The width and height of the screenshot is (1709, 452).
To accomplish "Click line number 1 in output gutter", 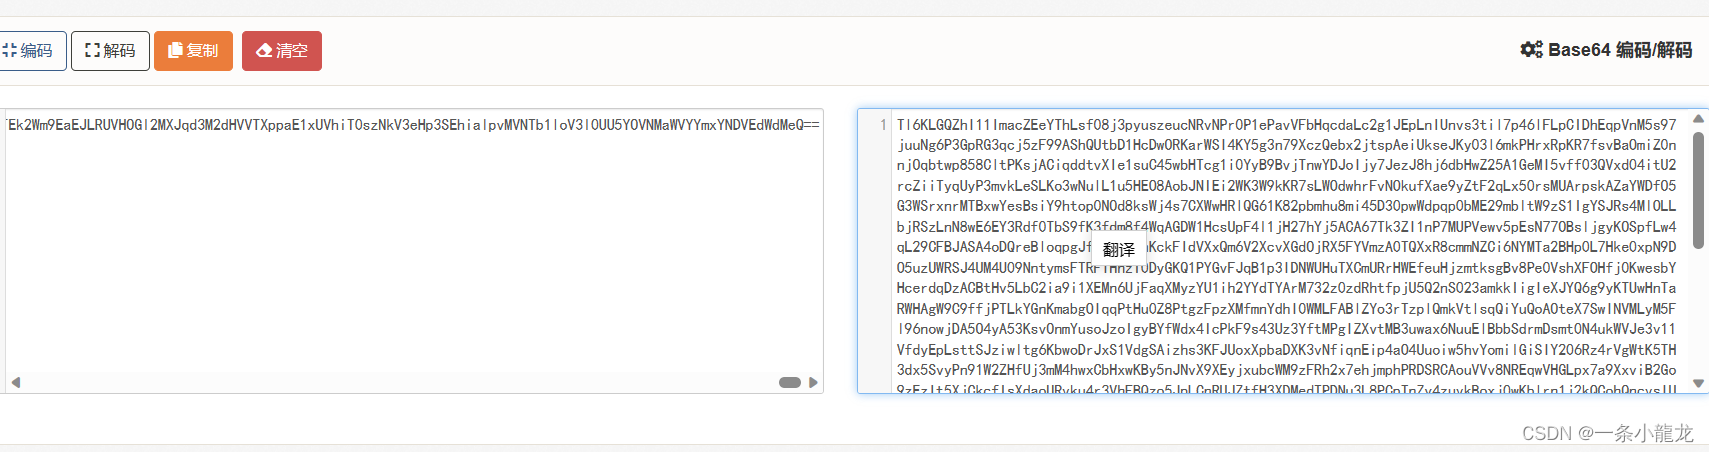I will click(x=883, y=125).
